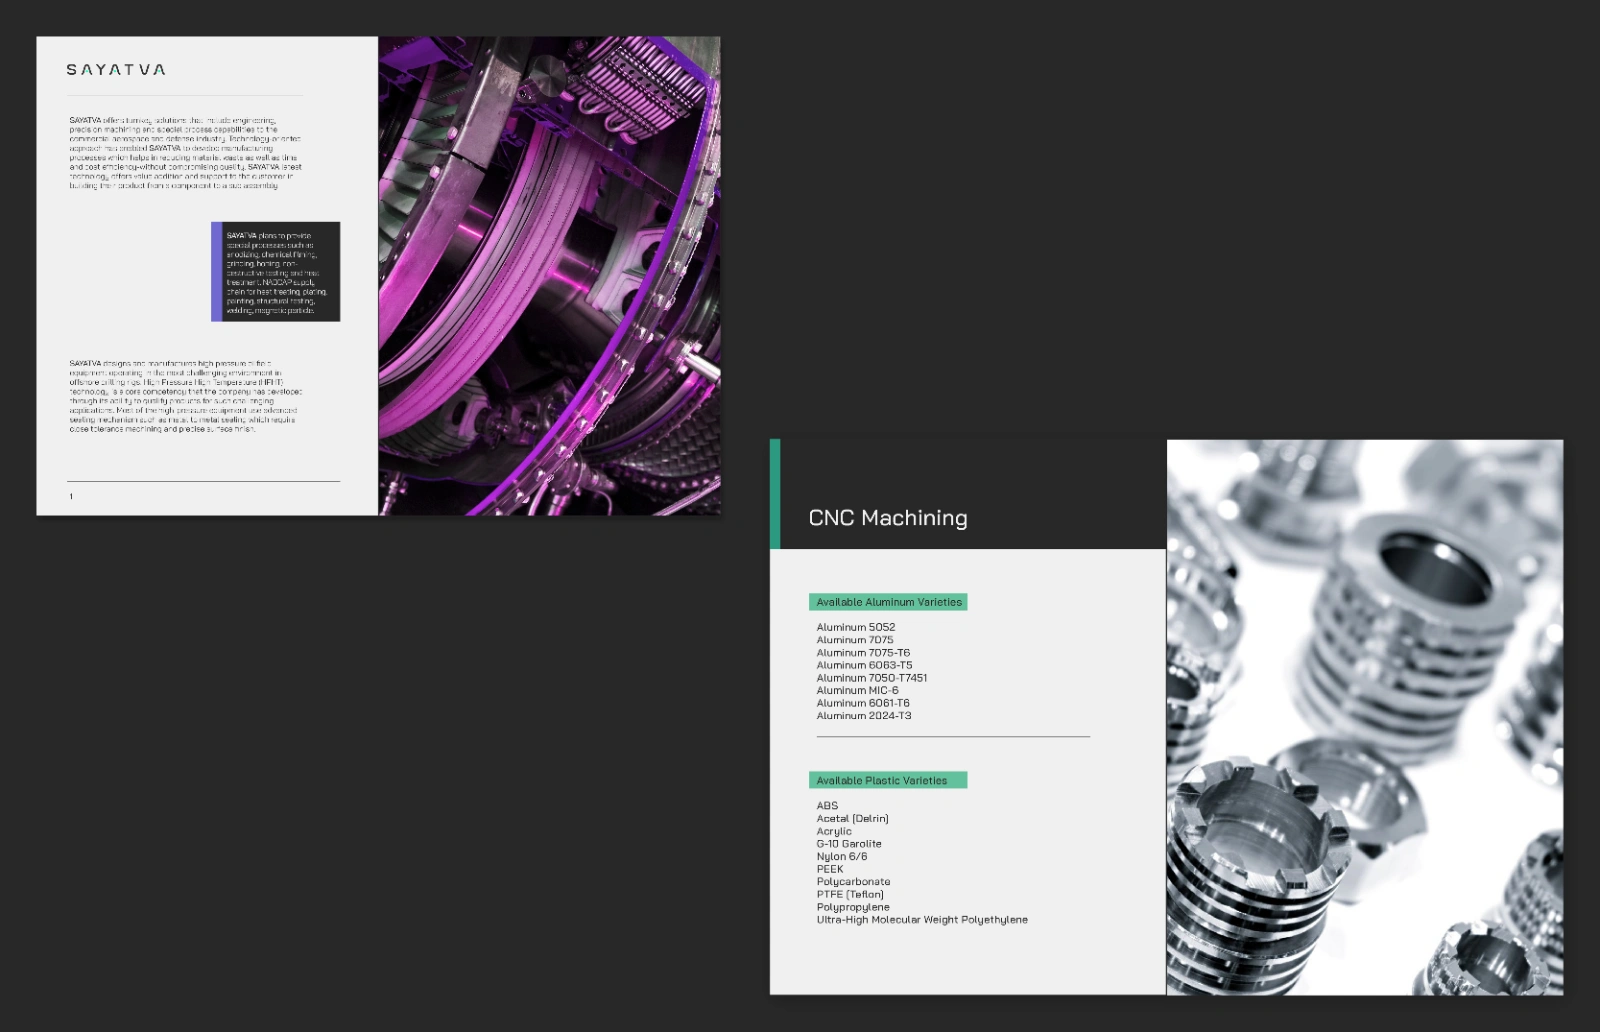Select the divider line below aluminum list
Image resolution: width=1600 pixels, height=1032 pixels.
point(952,737)
